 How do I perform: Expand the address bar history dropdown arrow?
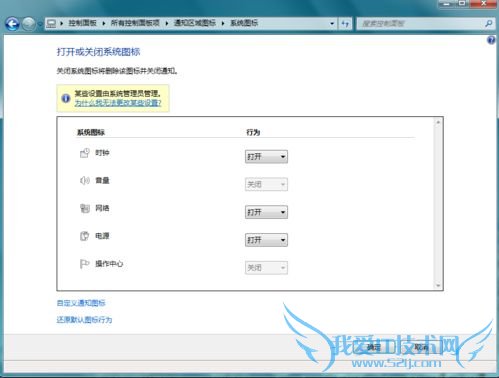332,24
